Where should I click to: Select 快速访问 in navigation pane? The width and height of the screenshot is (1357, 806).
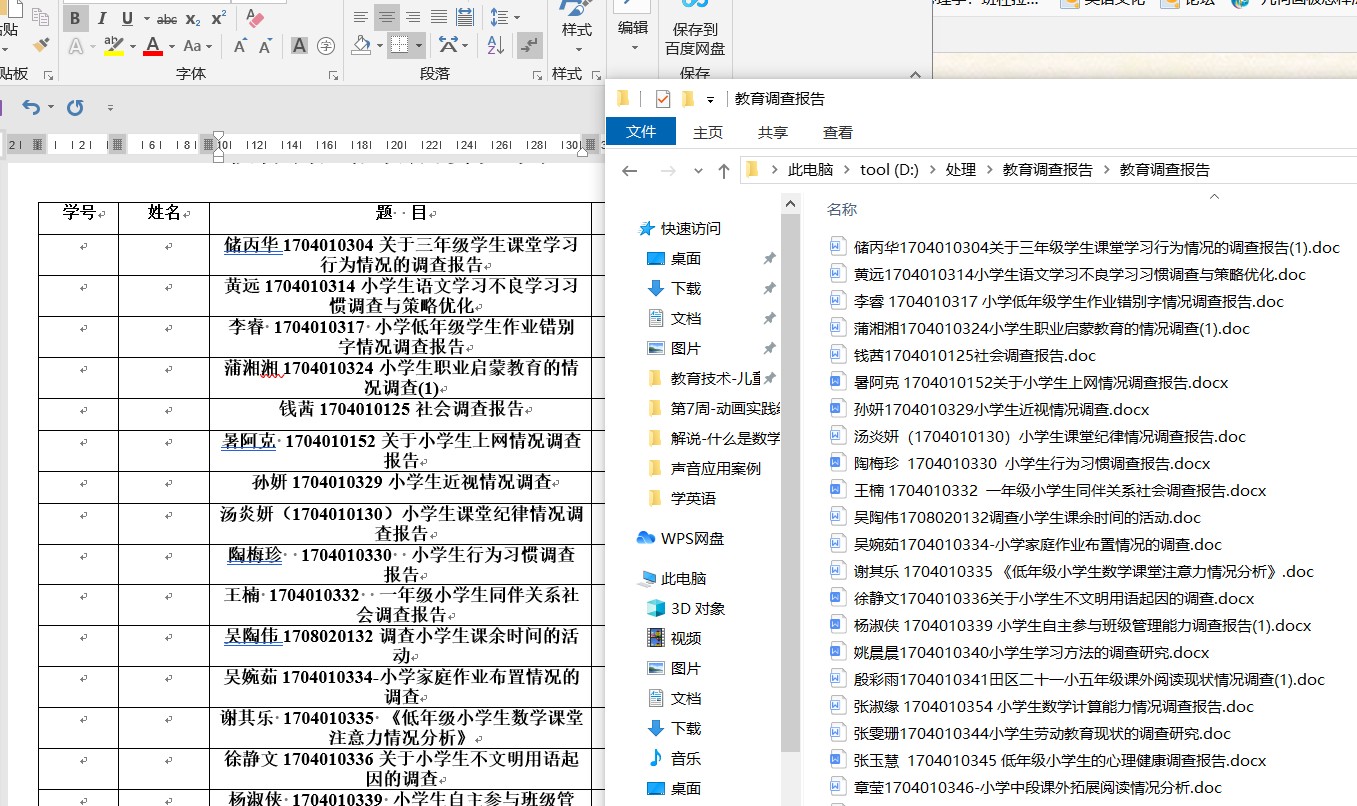pyautogui.click(x=691, y=228)
